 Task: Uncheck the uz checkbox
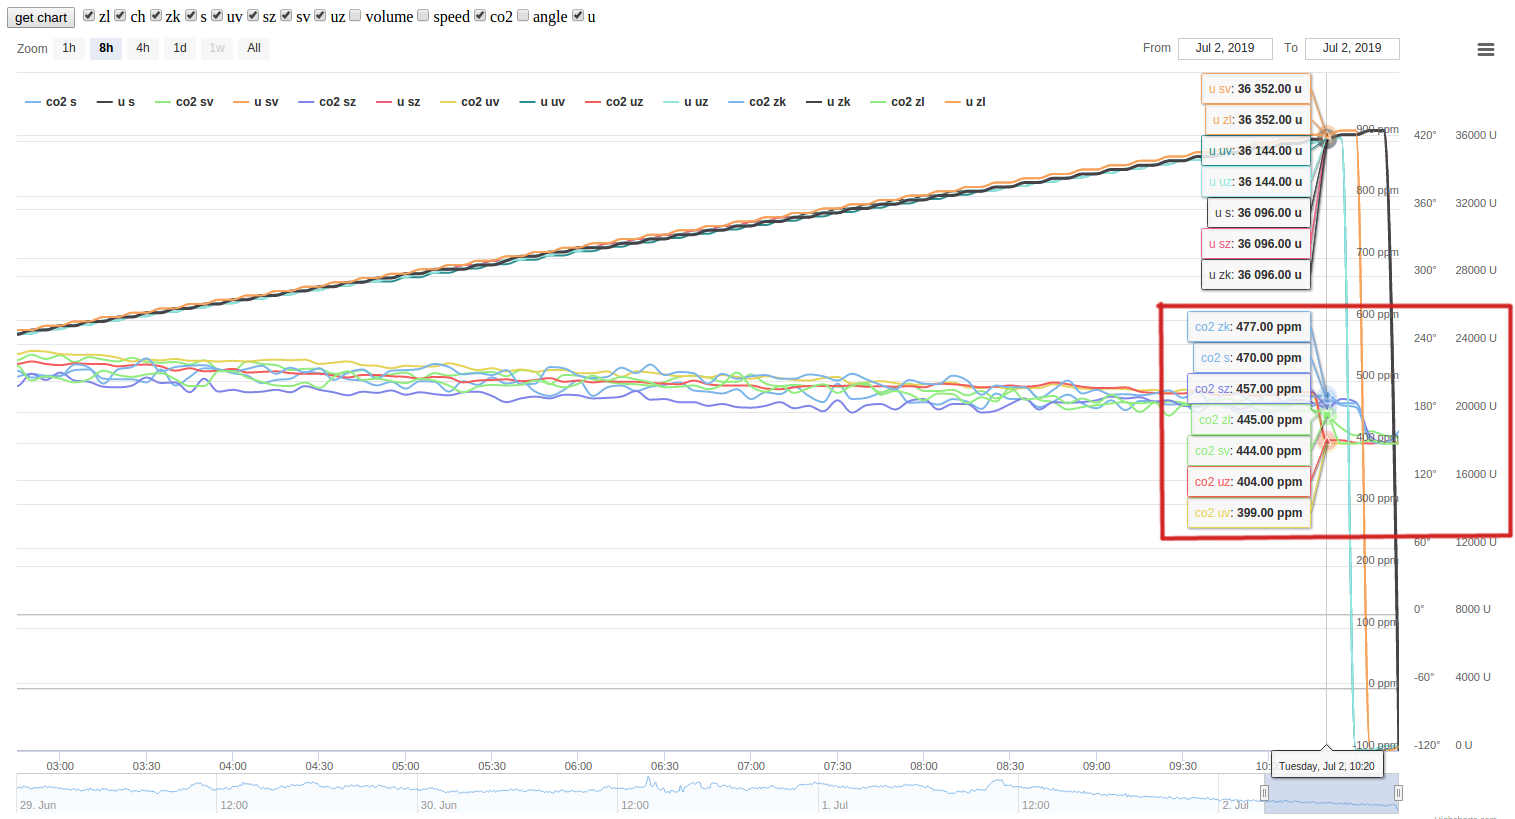coord(321,16)
